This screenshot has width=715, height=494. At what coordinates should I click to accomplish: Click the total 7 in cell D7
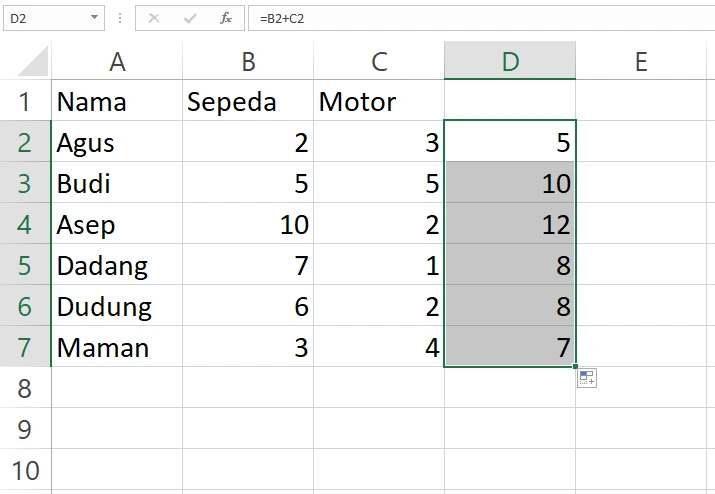(510, 347)
